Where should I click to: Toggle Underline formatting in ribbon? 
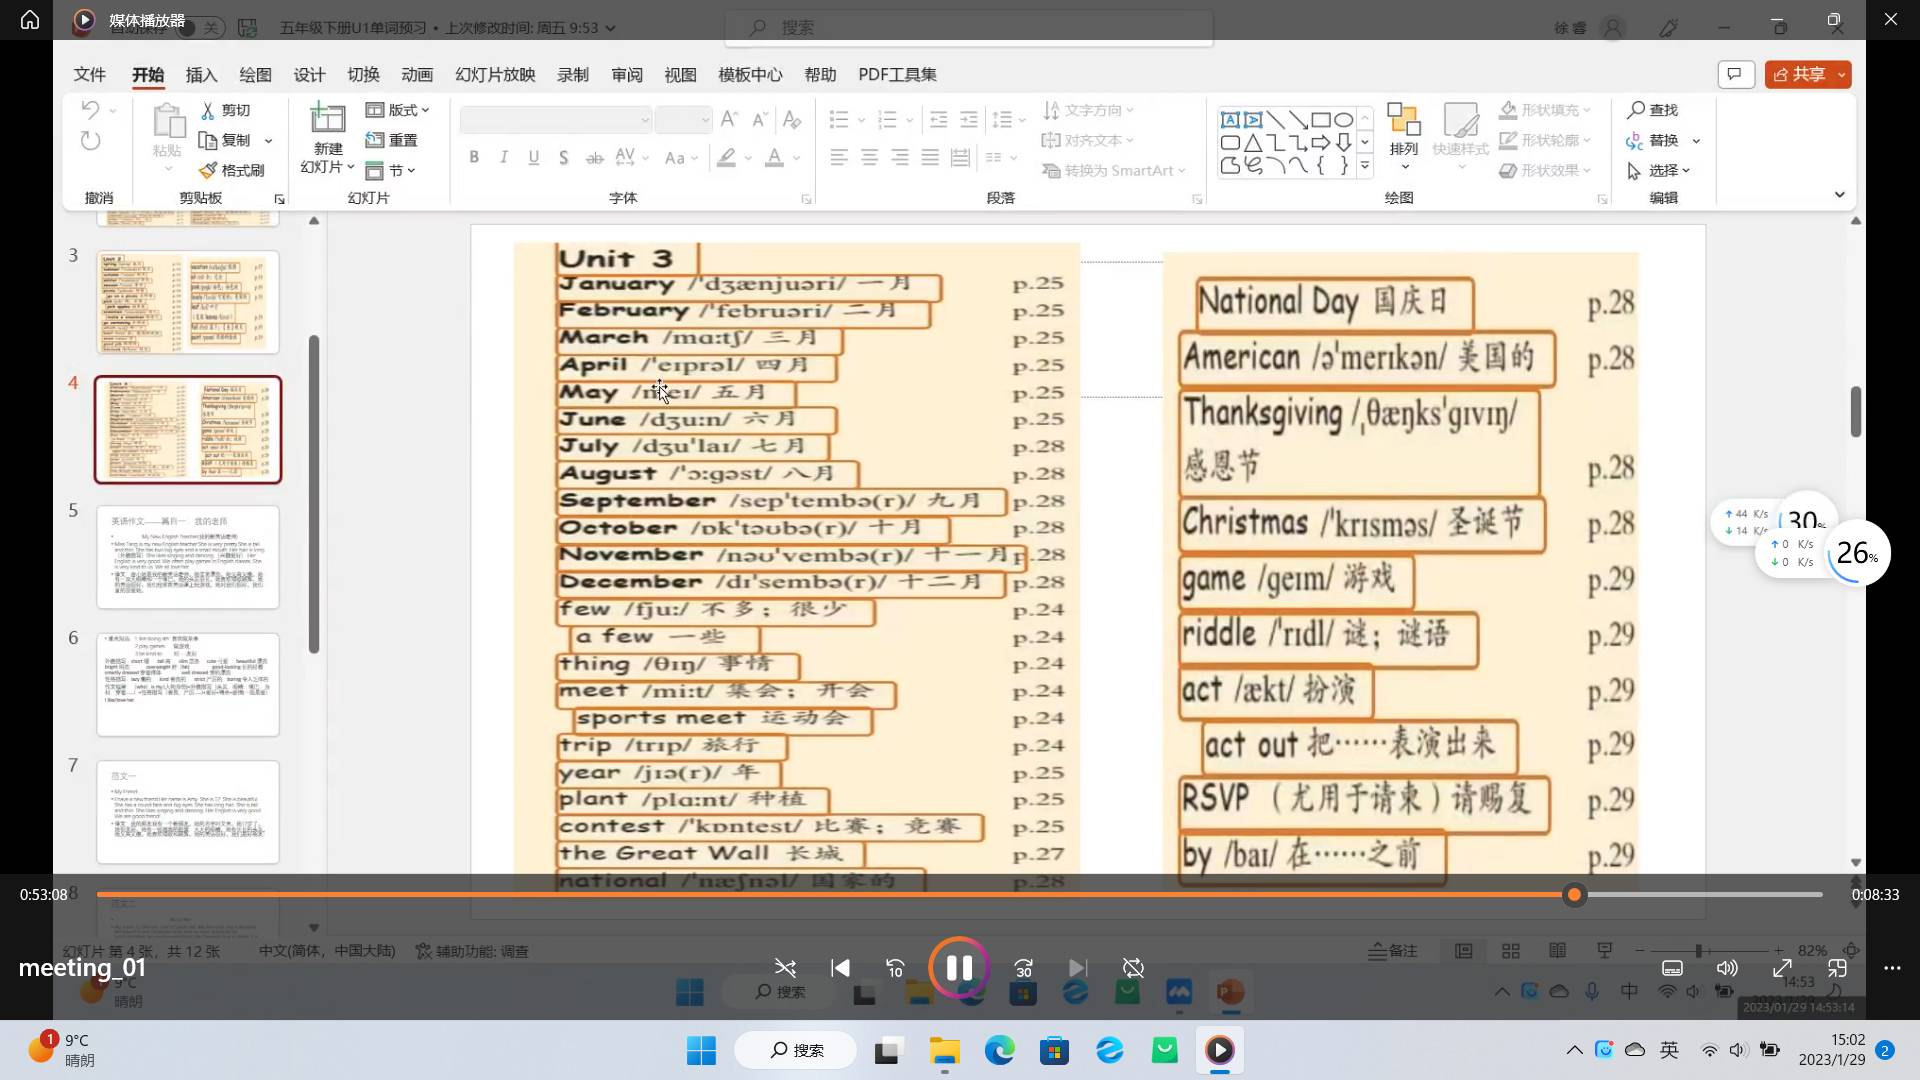click(x=534, y=157)
